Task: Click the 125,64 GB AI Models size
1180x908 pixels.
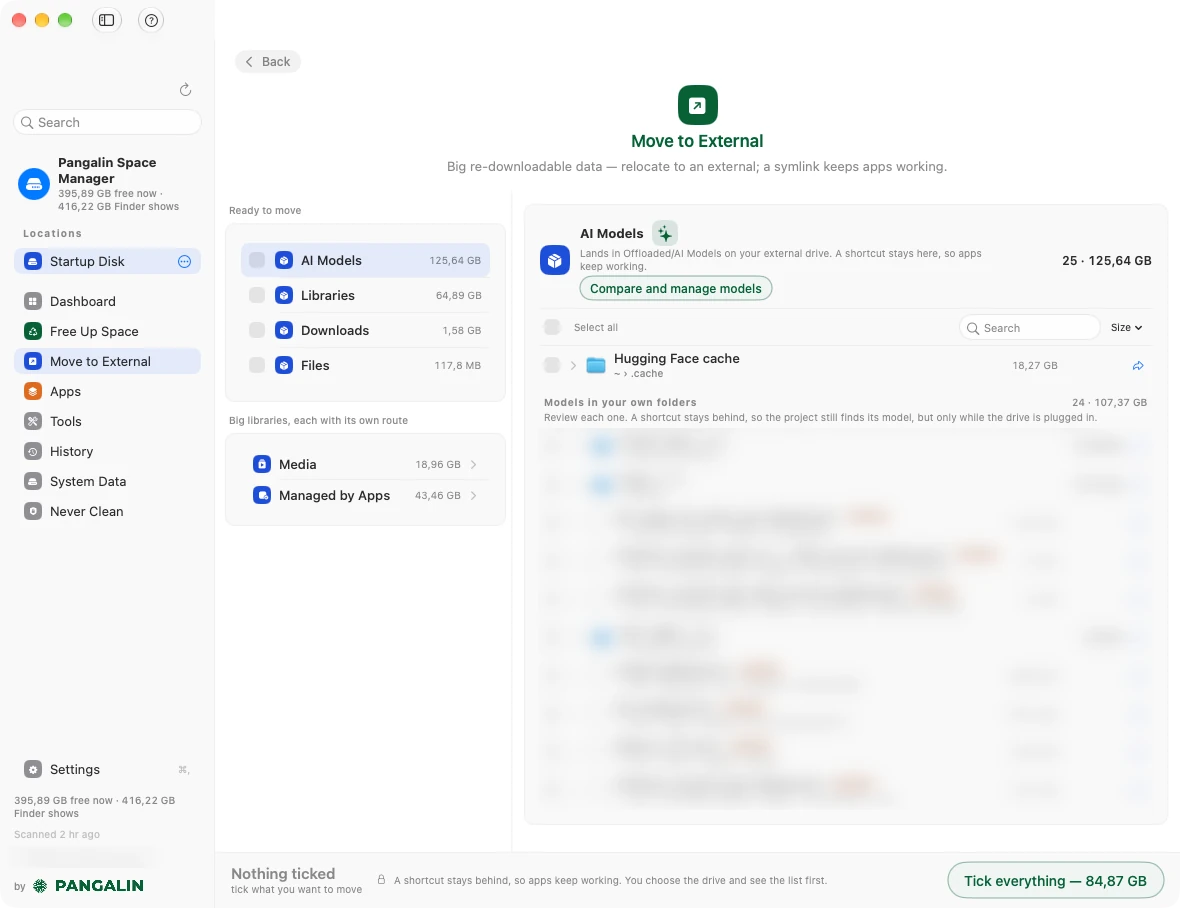Action: [455, 261]
